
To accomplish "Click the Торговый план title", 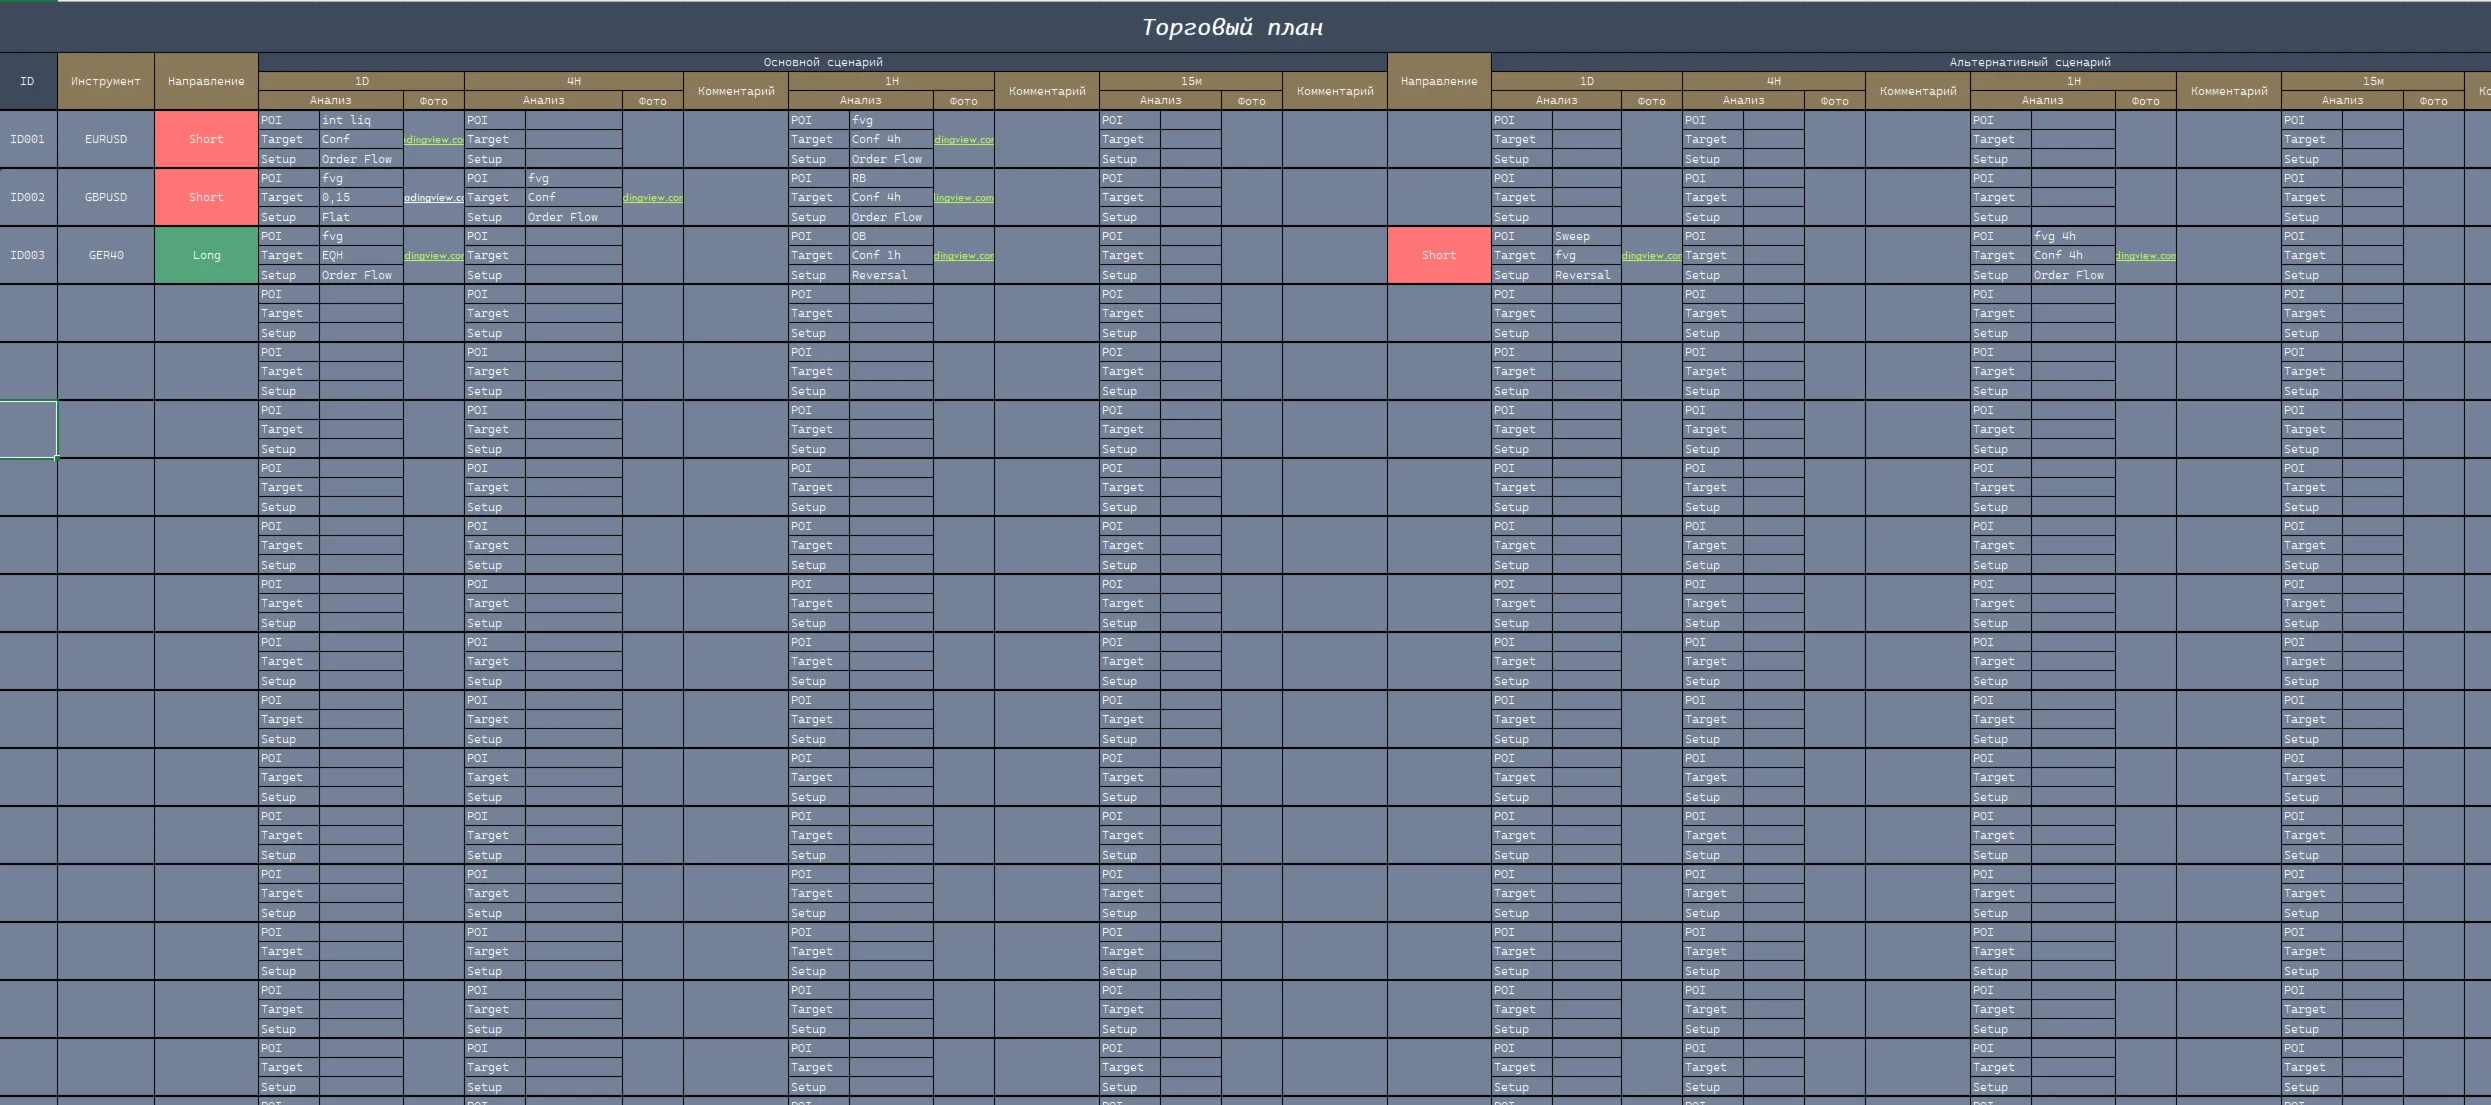I will (1232, 27).
